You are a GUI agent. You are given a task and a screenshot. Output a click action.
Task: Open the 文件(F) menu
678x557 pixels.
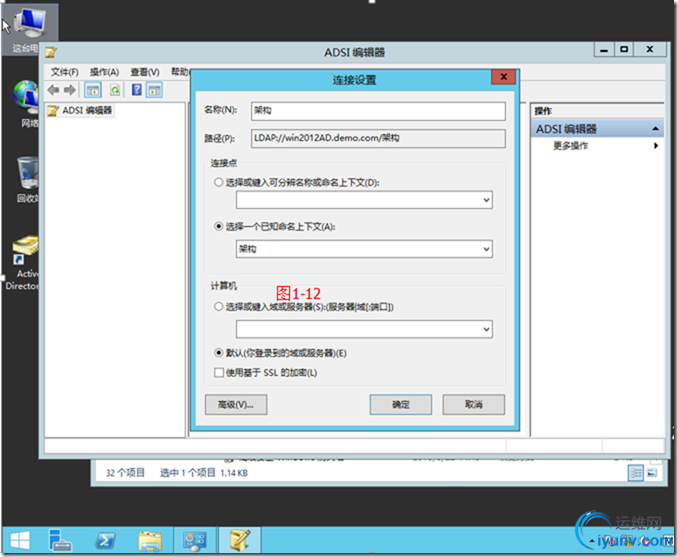[x=65, y=72]
